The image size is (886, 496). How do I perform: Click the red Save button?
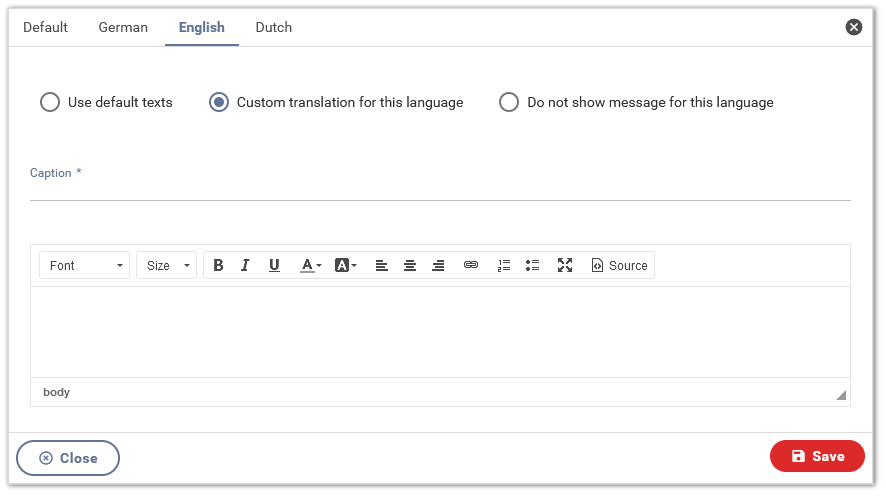tap(817, 456)
